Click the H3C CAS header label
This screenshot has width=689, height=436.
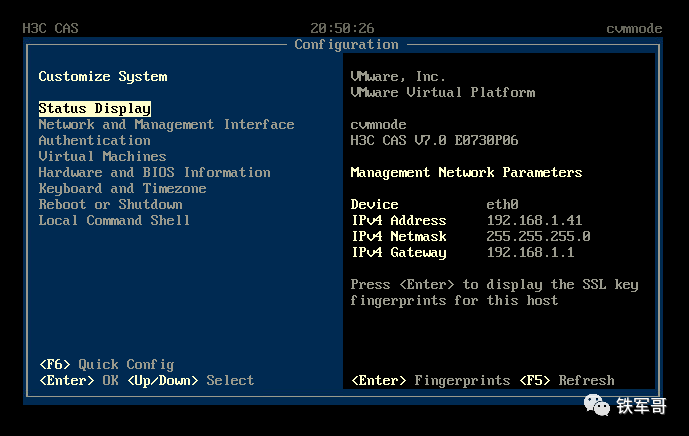pyautogui.click(x=51, y=29)
